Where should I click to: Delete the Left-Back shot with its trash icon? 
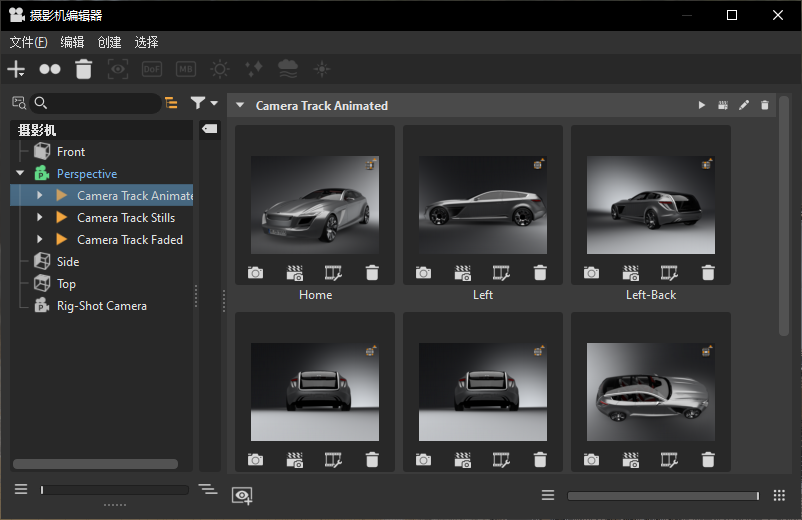pos(708,273)
